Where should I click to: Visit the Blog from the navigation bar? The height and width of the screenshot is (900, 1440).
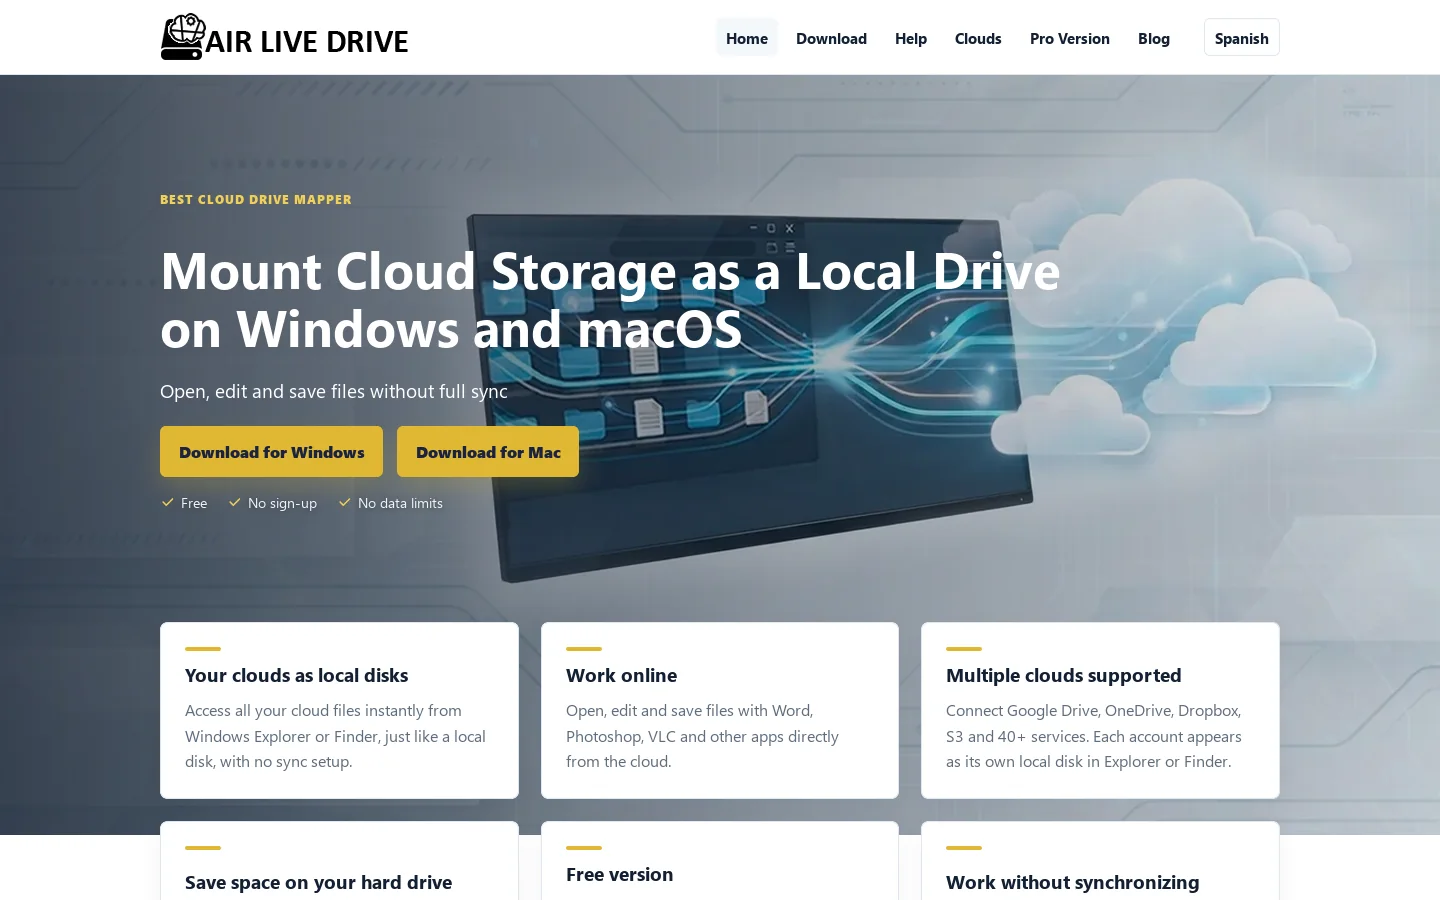click(x=1154, y=38)
